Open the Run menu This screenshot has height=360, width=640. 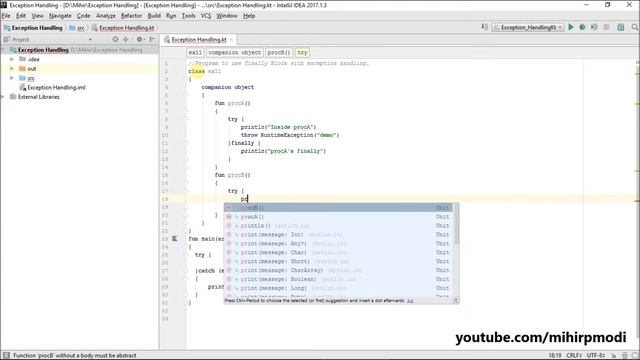pyautogui.click(x=171, y=16)
